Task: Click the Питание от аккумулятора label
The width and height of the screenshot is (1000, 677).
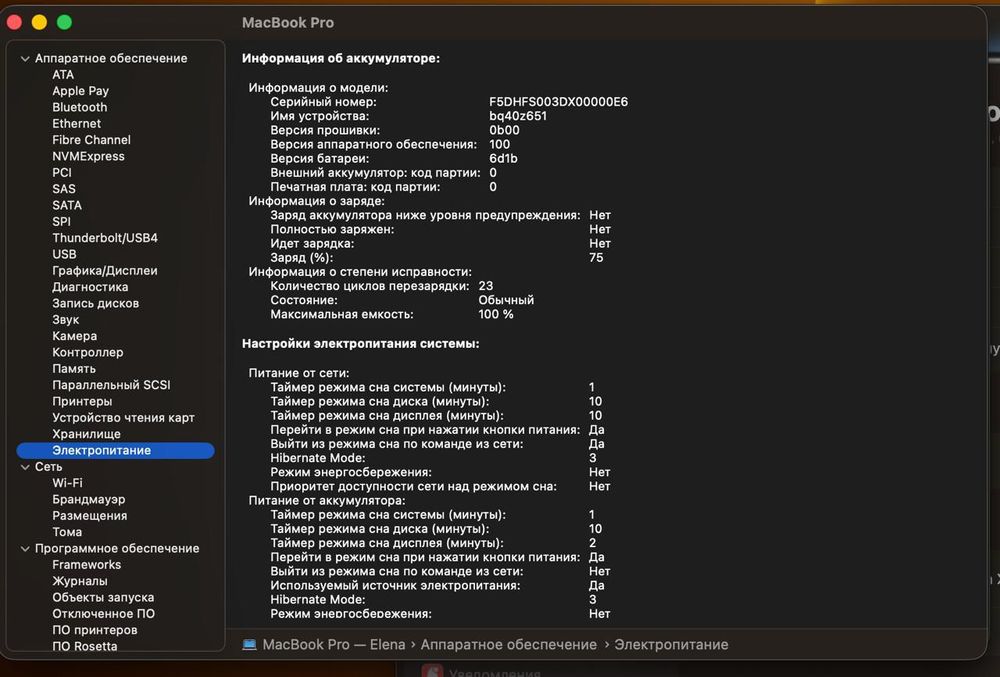Action: (x=327, y=500)
